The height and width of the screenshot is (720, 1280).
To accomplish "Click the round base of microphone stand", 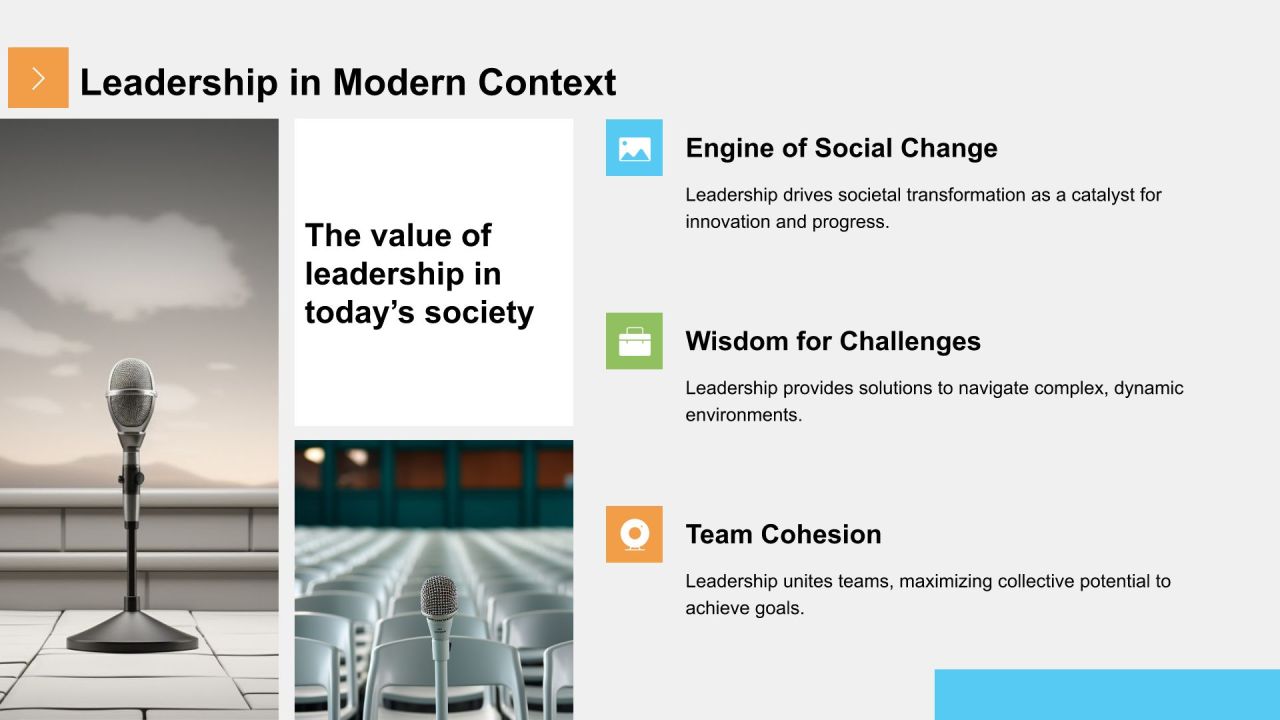I will 133,632.
